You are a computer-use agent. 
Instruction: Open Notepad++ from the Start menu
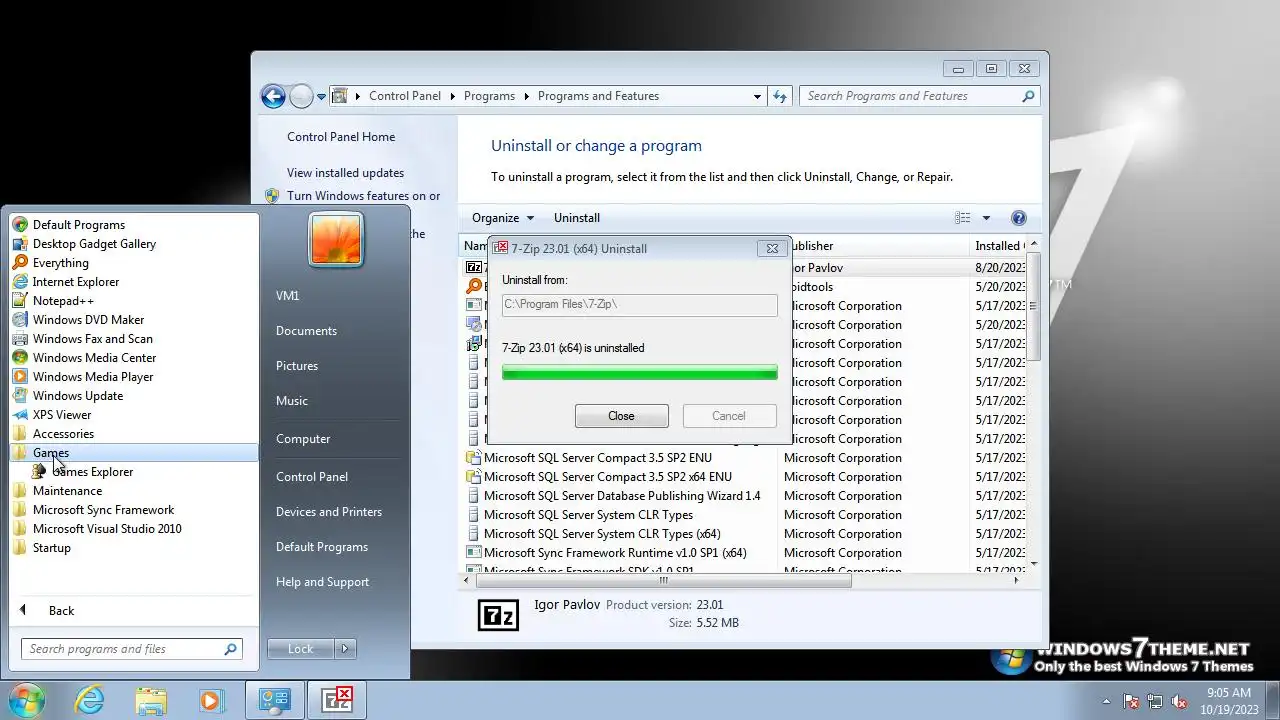[x=63, y=301]
